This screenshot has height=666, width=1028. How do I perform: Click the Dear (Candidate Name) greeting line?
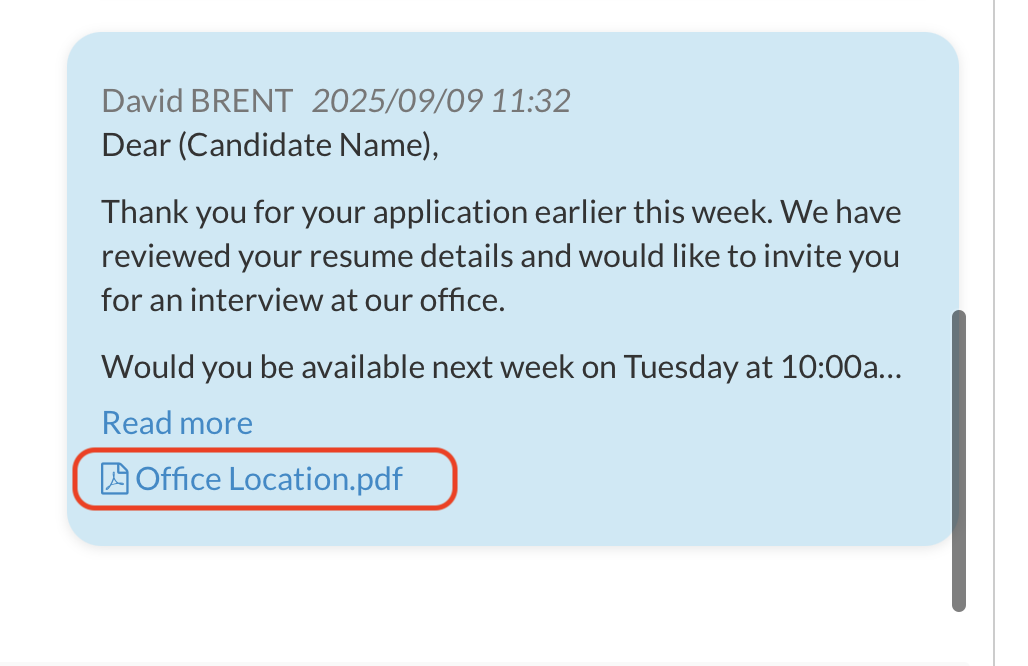[x=270, y=146]
